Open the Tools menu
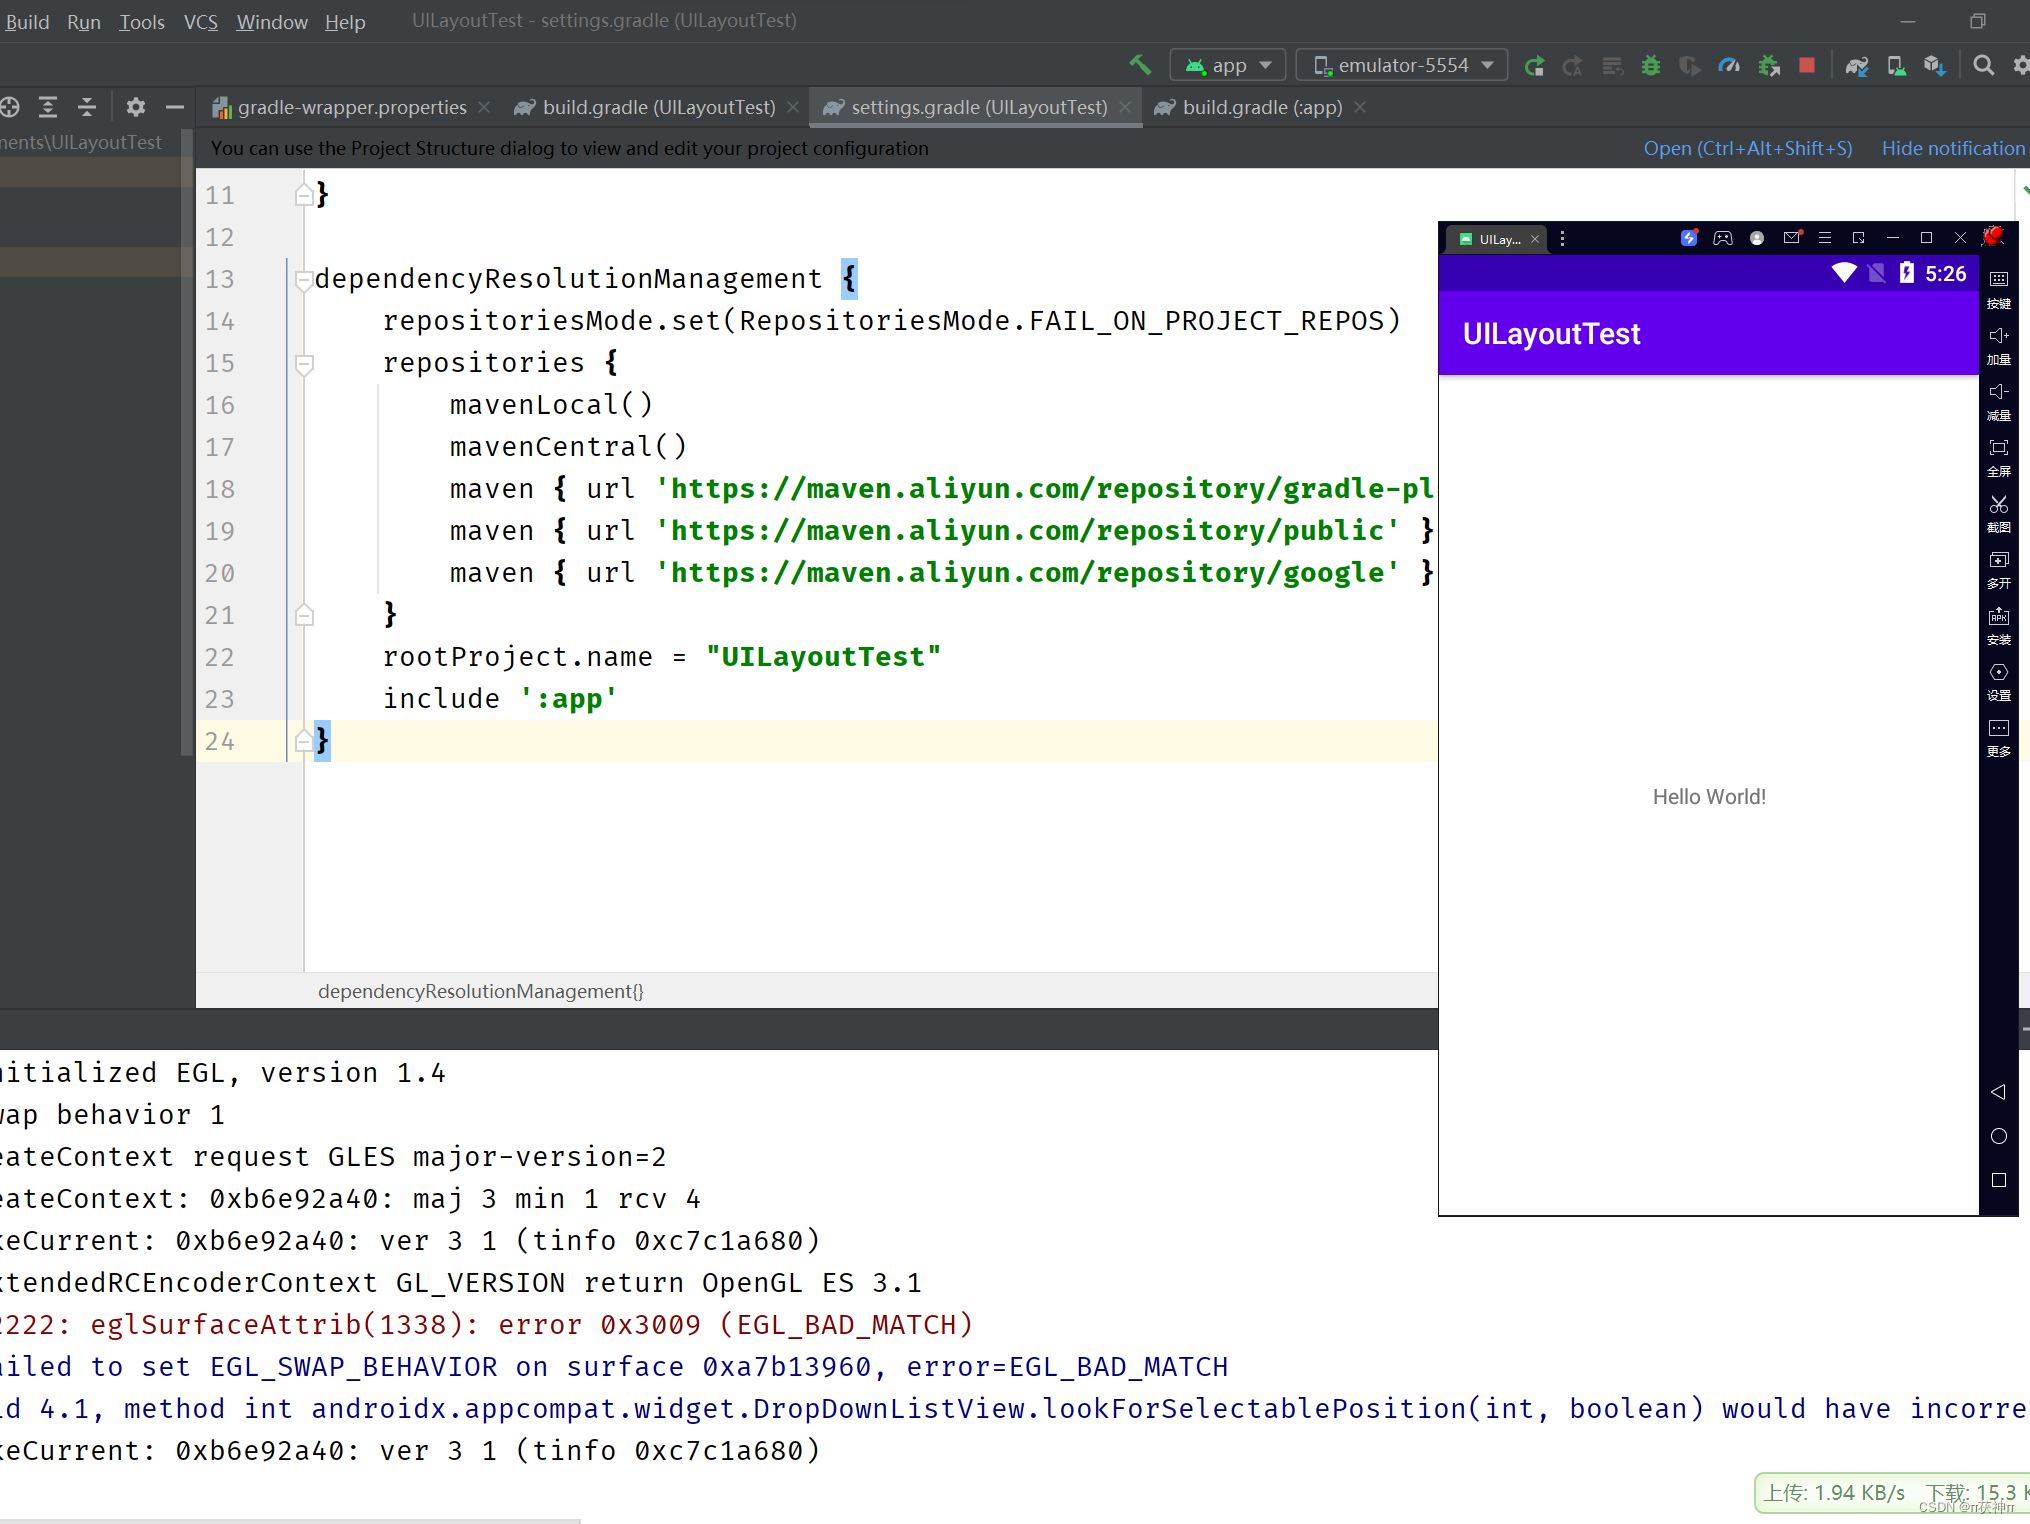2030x1524 pixels. tap(142, 21)
